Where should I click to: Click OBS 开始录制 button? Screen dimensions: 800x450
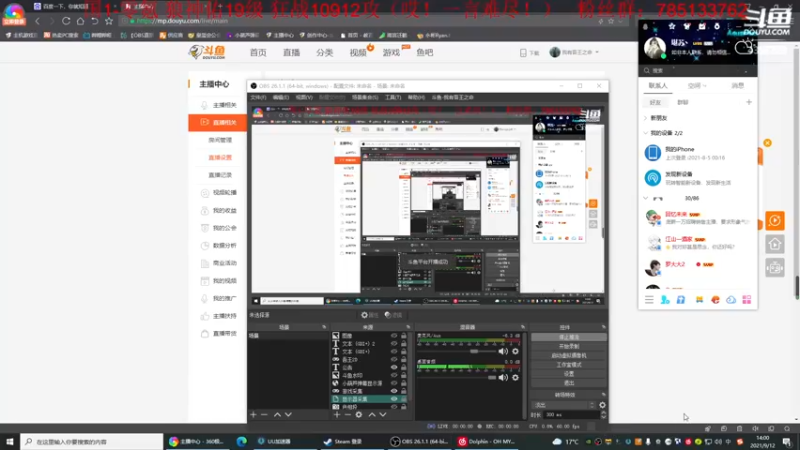click(x=569, y=346)
